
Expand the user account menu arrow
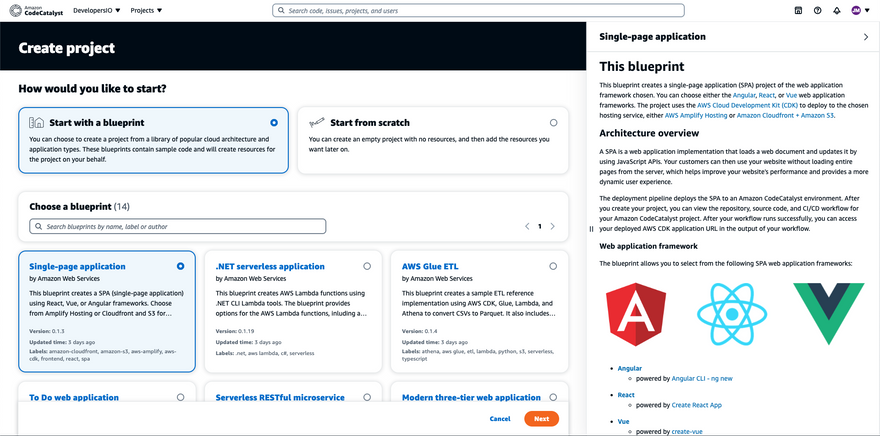pos(868,10)
